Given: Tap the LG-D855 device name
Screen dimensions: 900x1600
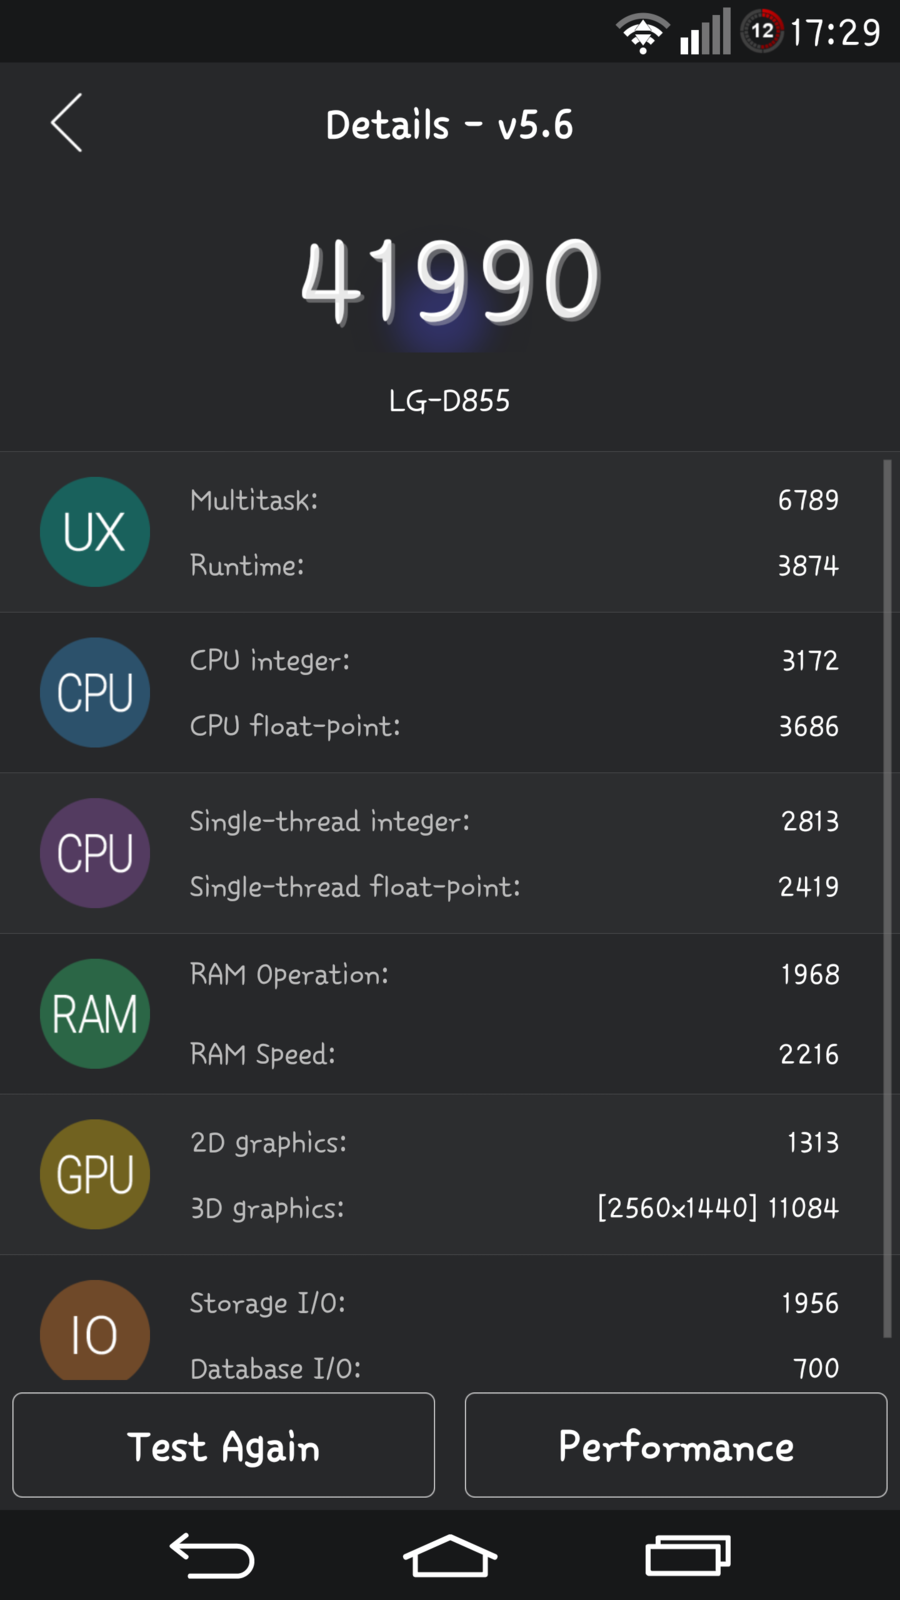Looking at the screenshot, I should 450,401.
